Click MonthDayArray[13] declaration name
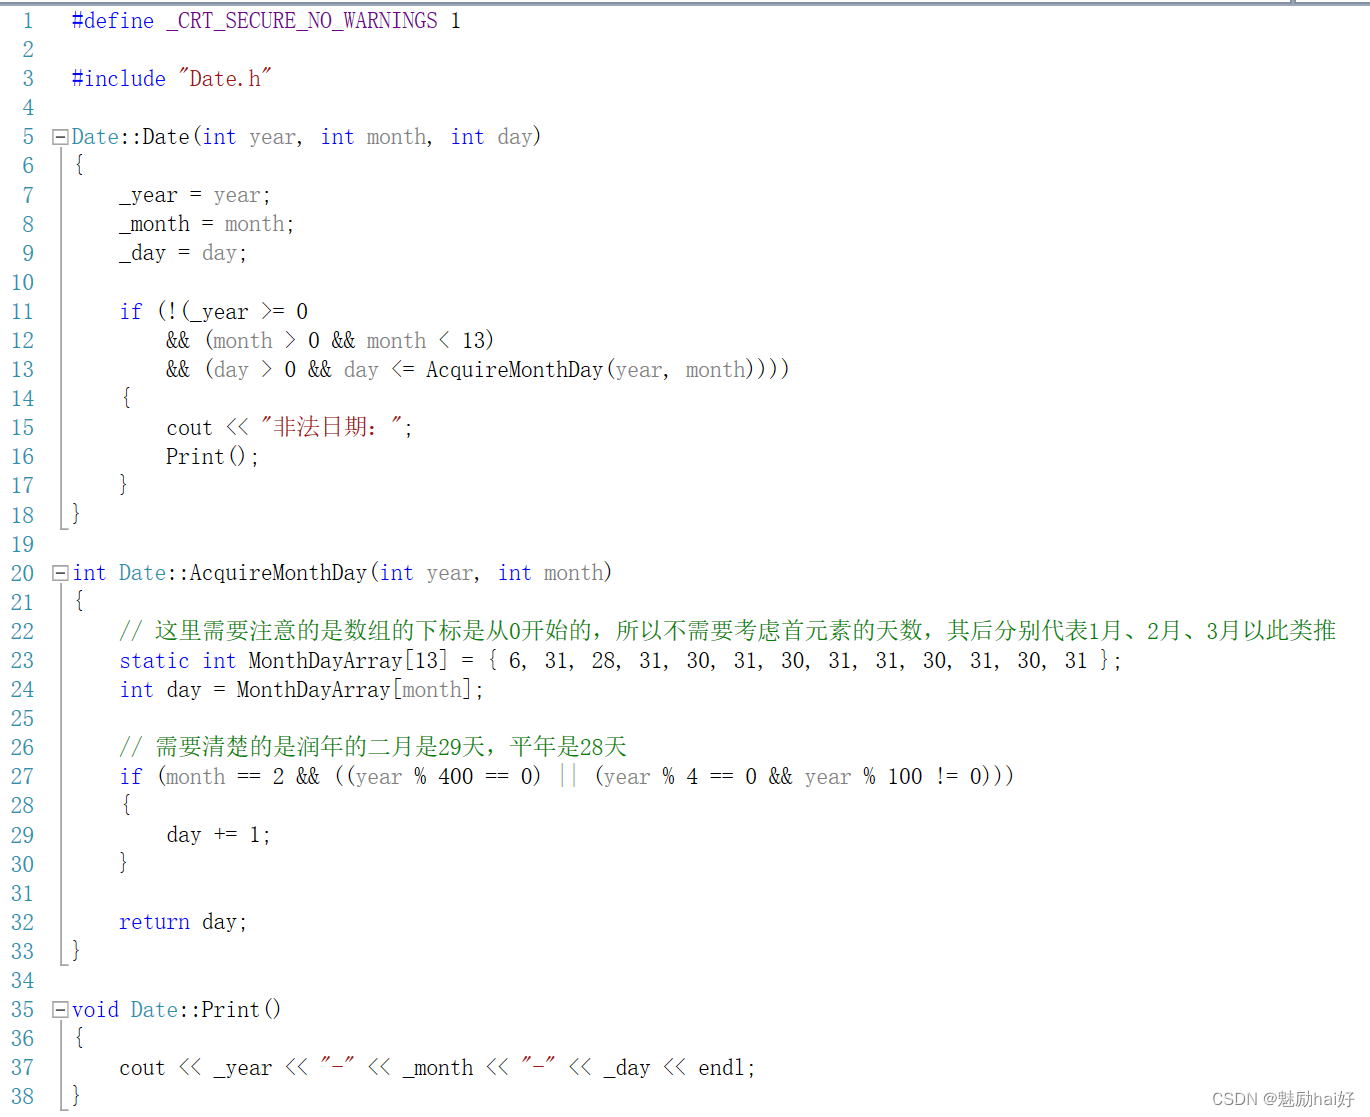The width and height of the screenshot is (1370, 1117). (348, 661)
